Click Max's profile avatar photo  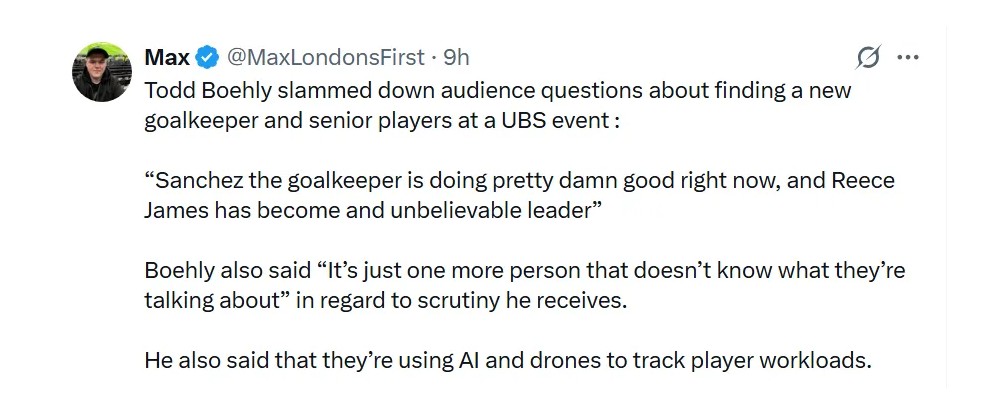103,72
